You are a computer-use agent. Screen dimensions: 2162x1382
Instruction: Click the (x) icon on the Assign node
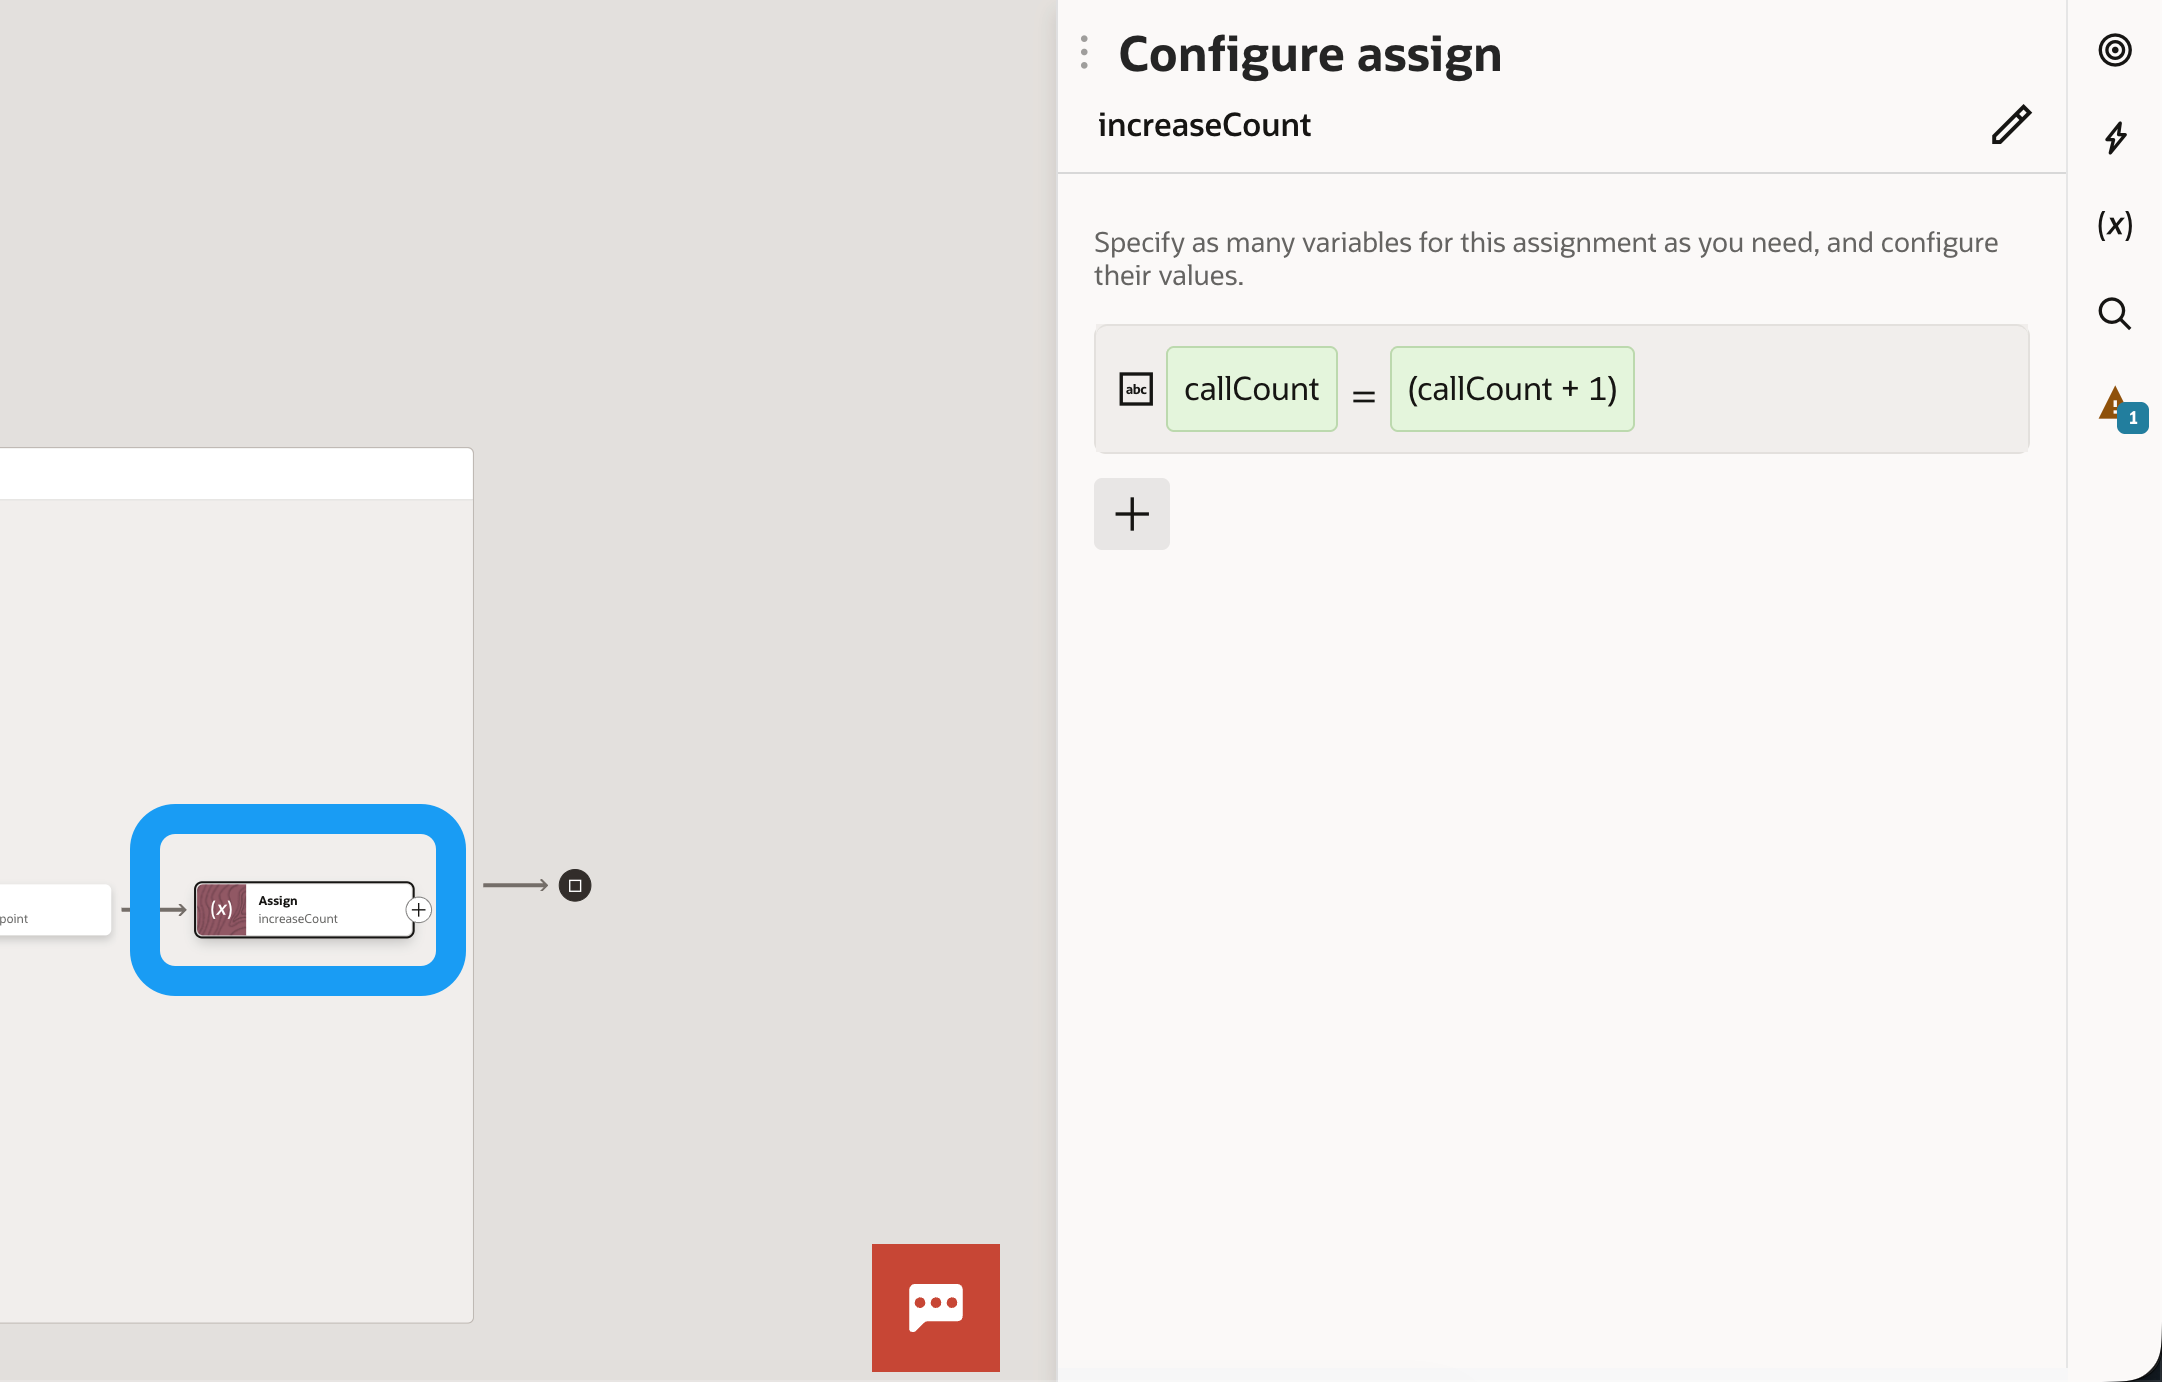click(x=221, y=909)
